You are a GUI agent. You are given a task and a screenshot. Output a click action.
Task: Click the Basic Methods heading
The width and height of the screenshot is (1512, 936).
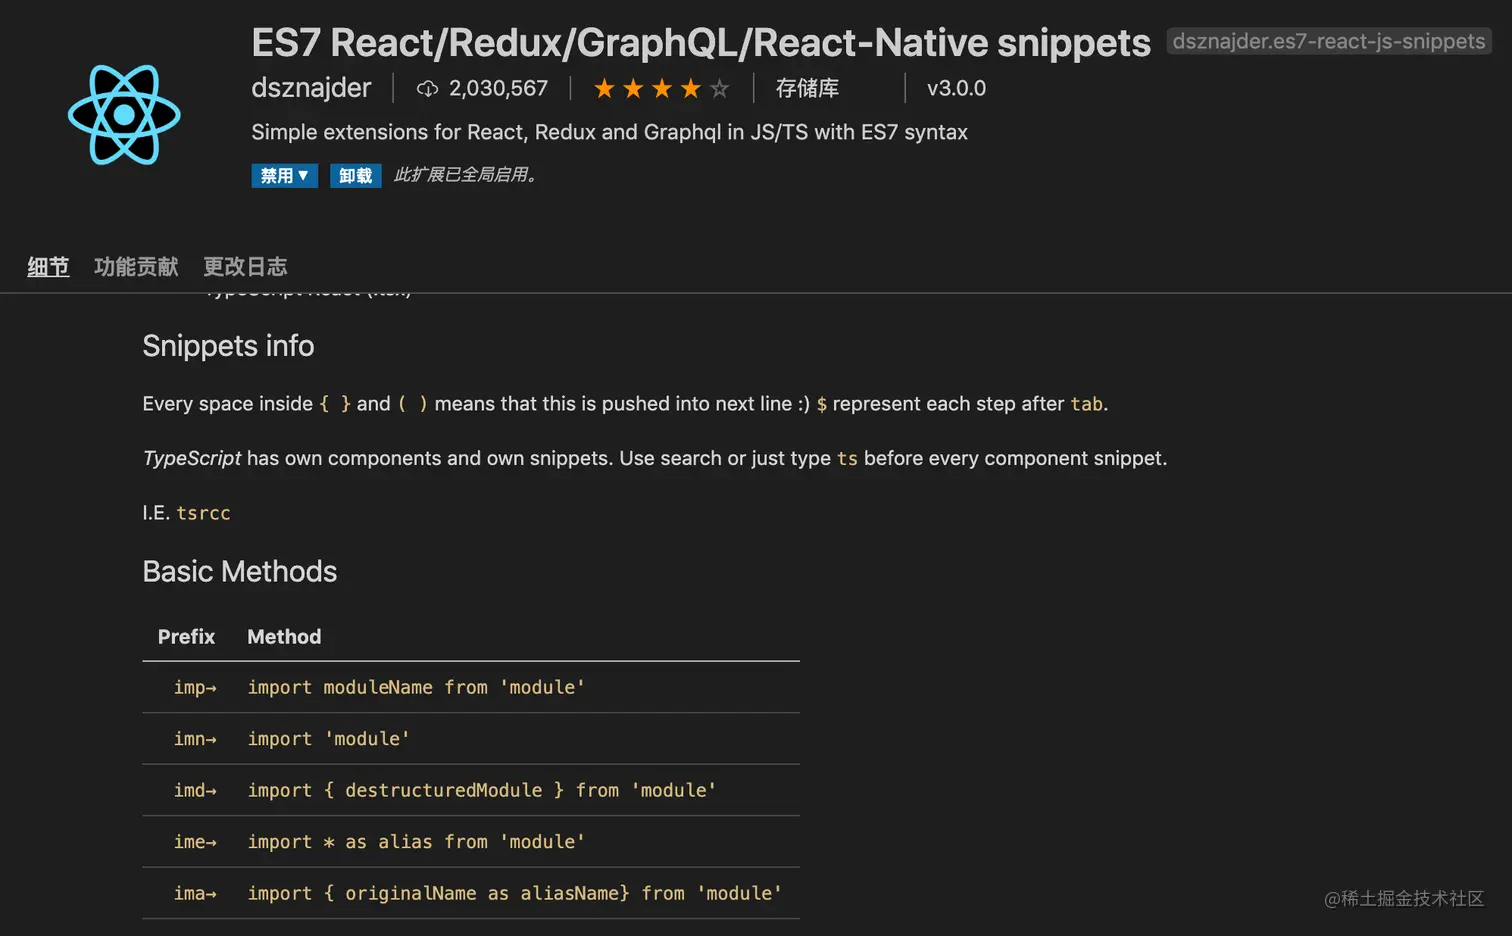point(240,571)
